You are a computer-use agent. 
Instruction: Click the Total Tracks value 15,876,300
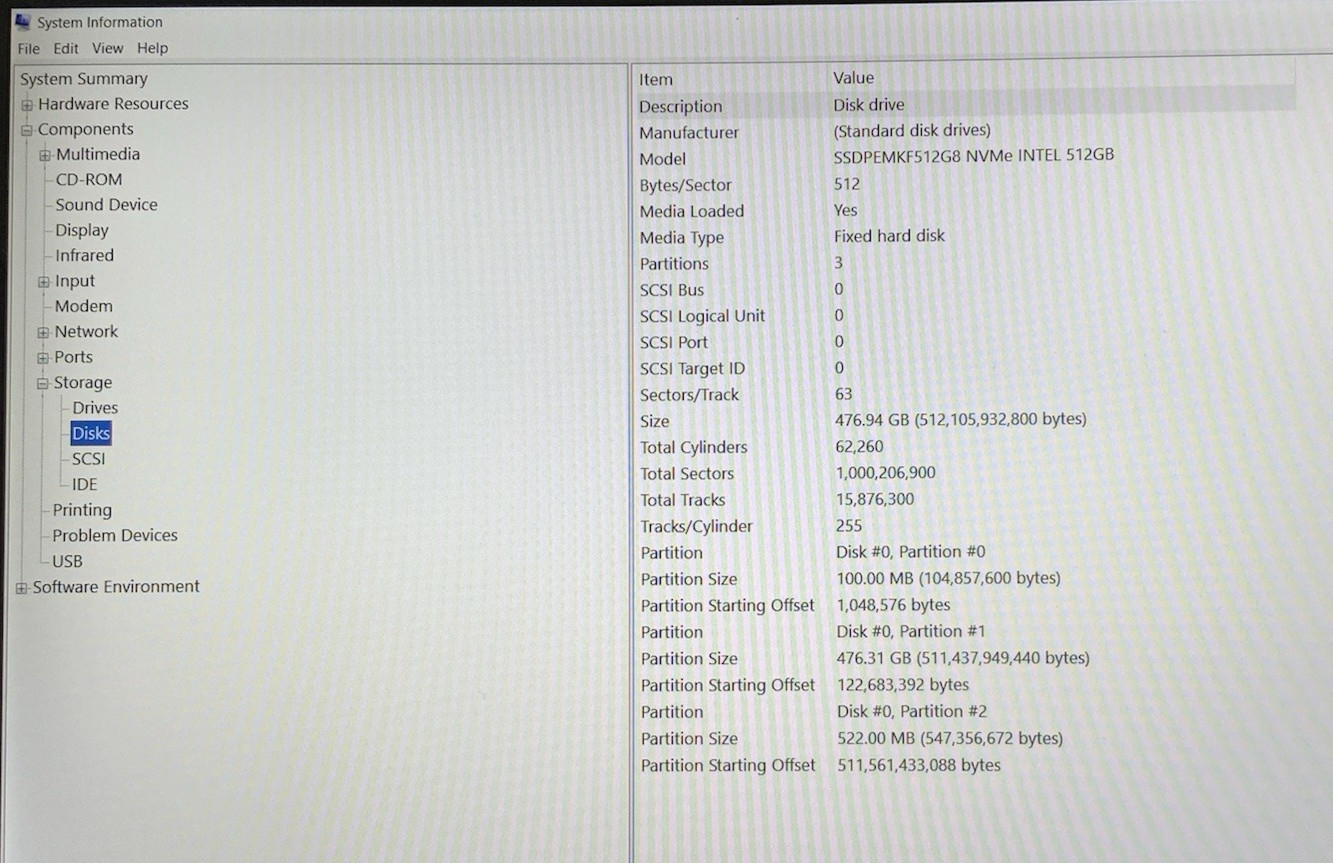(875, 499)
